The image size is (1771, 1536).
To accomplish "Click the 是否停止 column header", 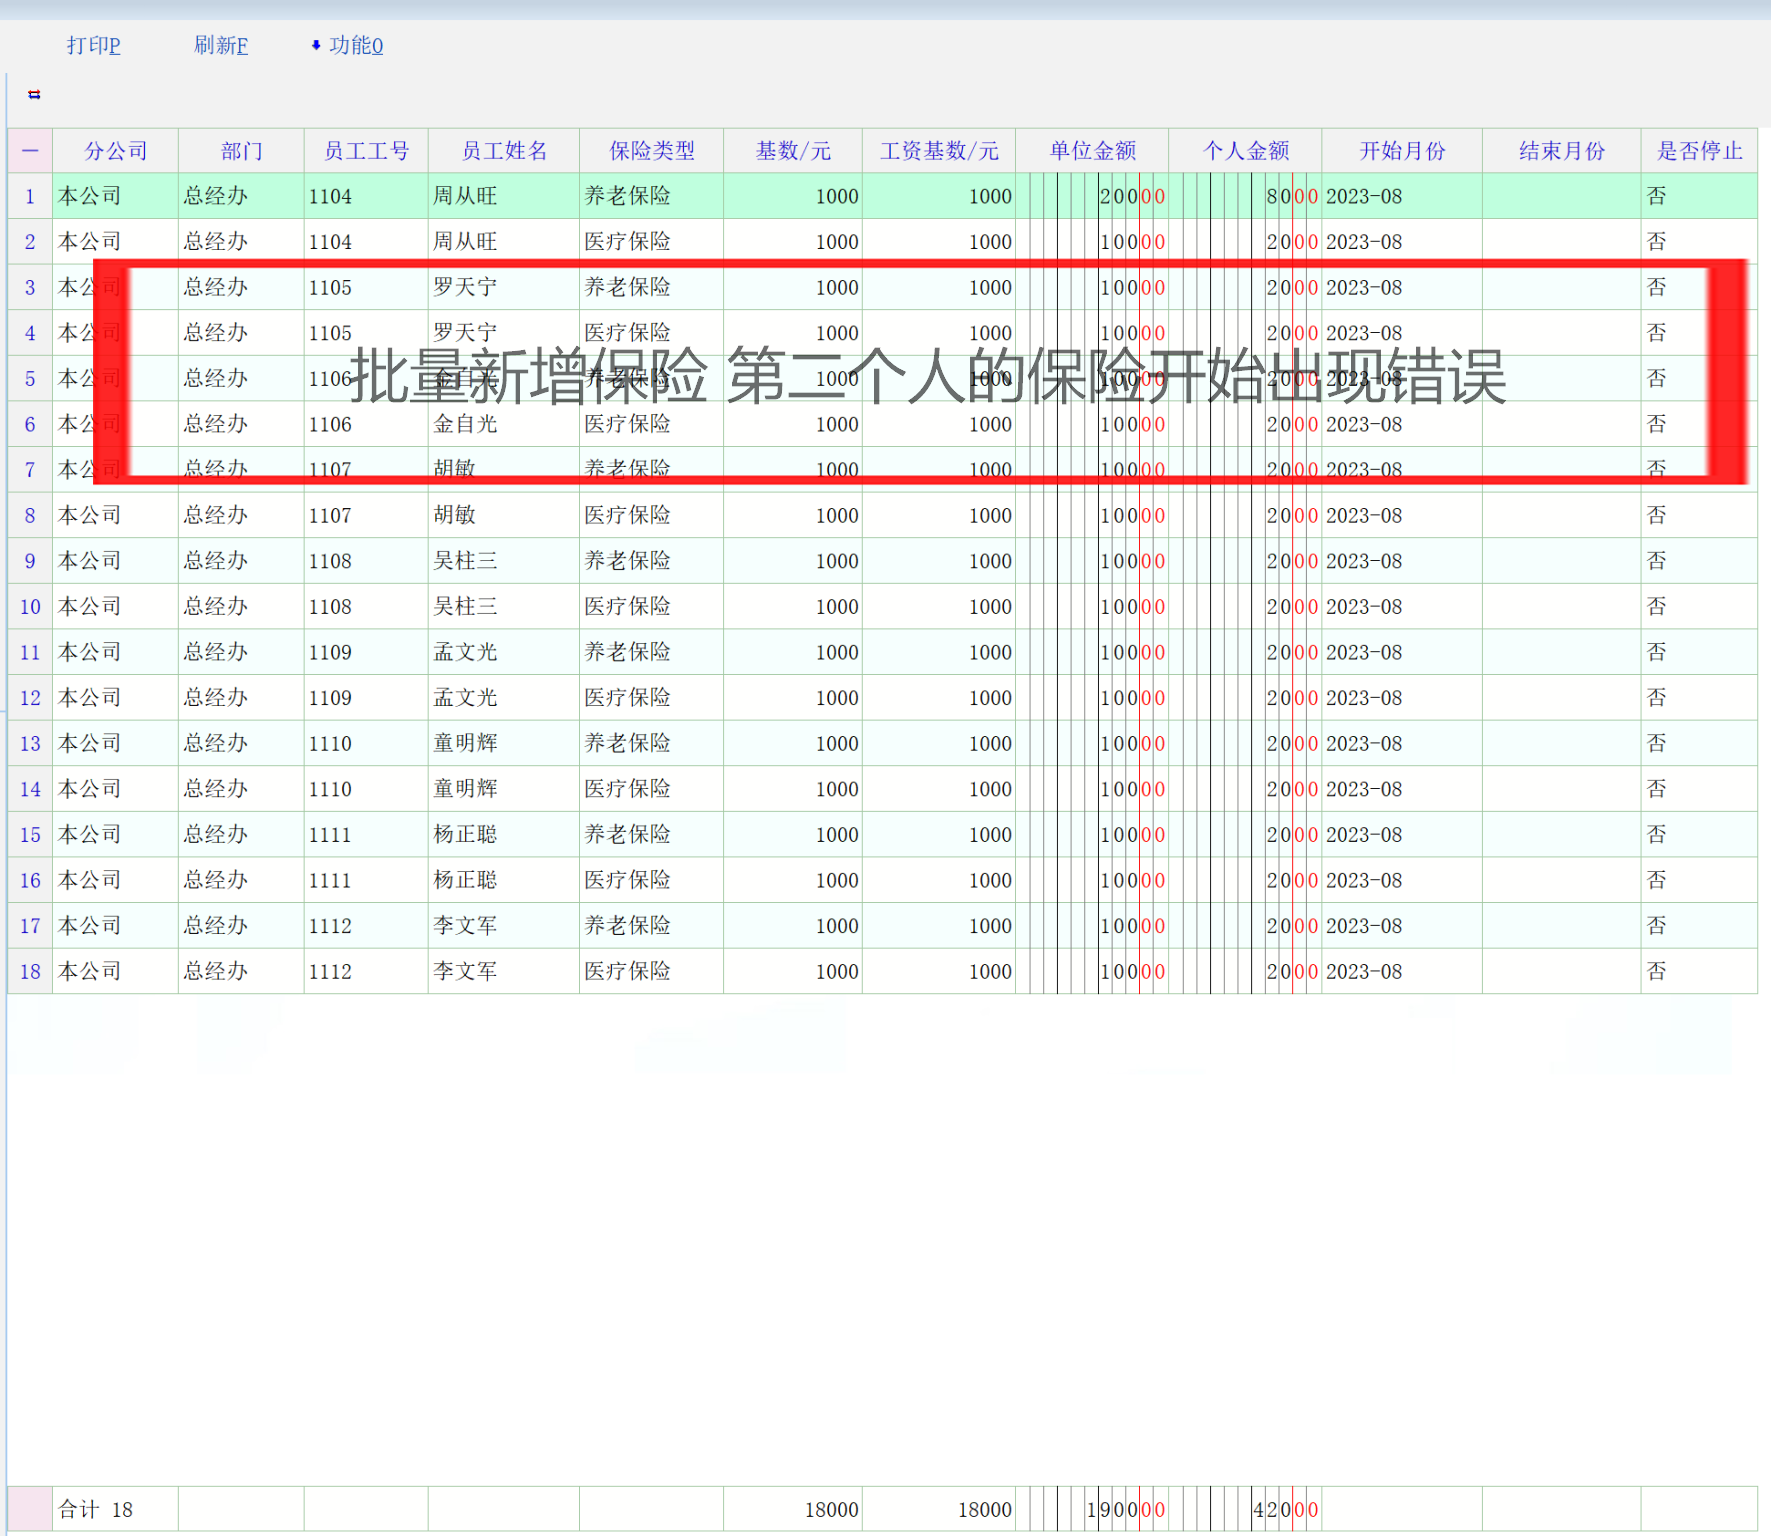I will tap(1699, 151).
